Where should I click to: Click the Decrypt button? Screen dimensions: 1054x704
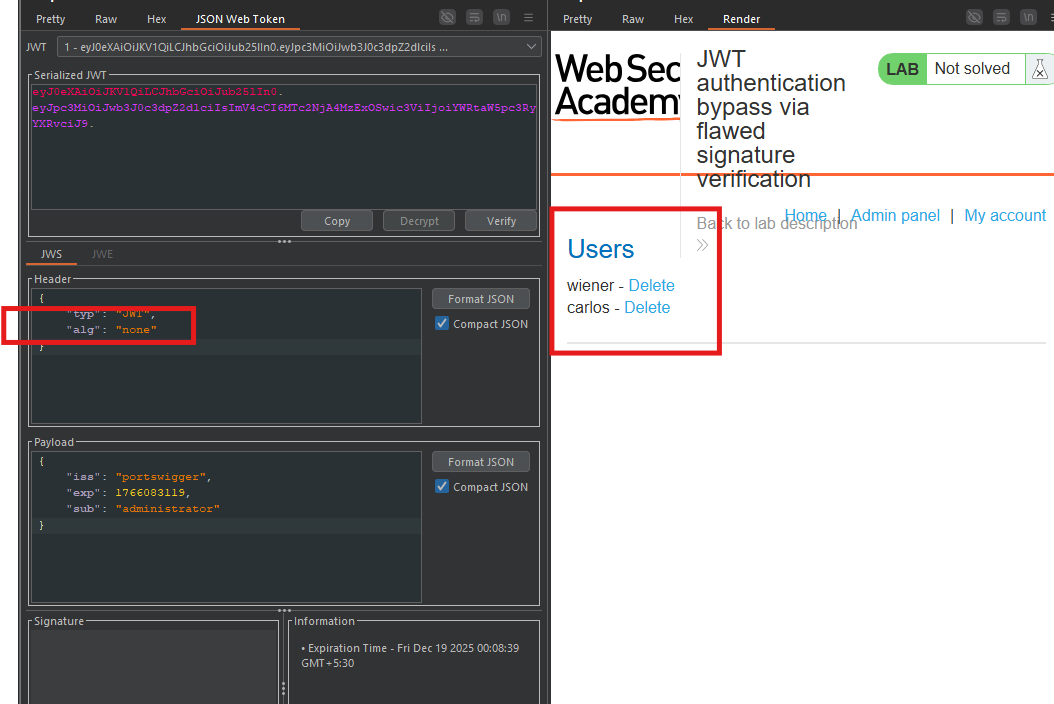point(419,221)
